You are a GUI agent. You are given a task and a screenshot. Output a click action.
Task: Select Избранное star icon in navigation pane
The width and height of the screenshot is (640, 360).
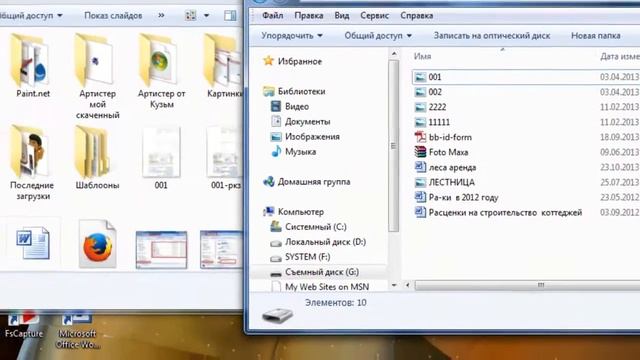(269, 61)
